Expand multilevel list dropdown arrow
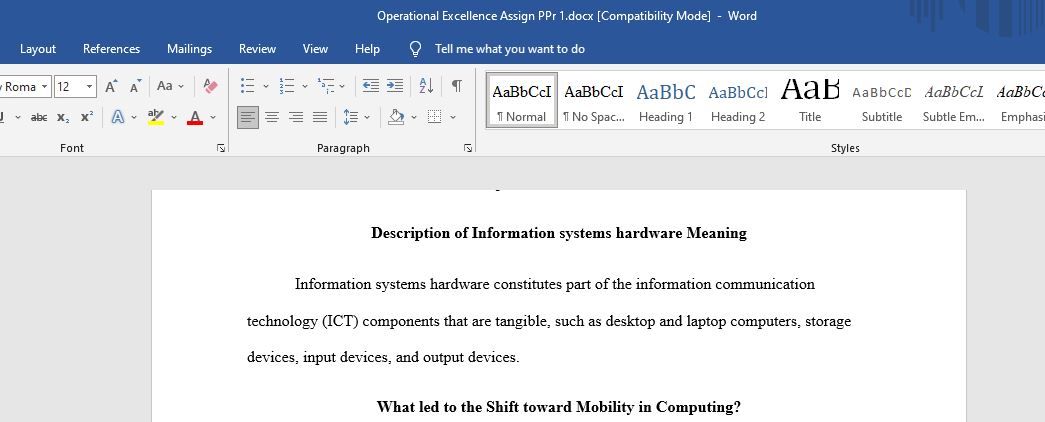 [342, 86]
